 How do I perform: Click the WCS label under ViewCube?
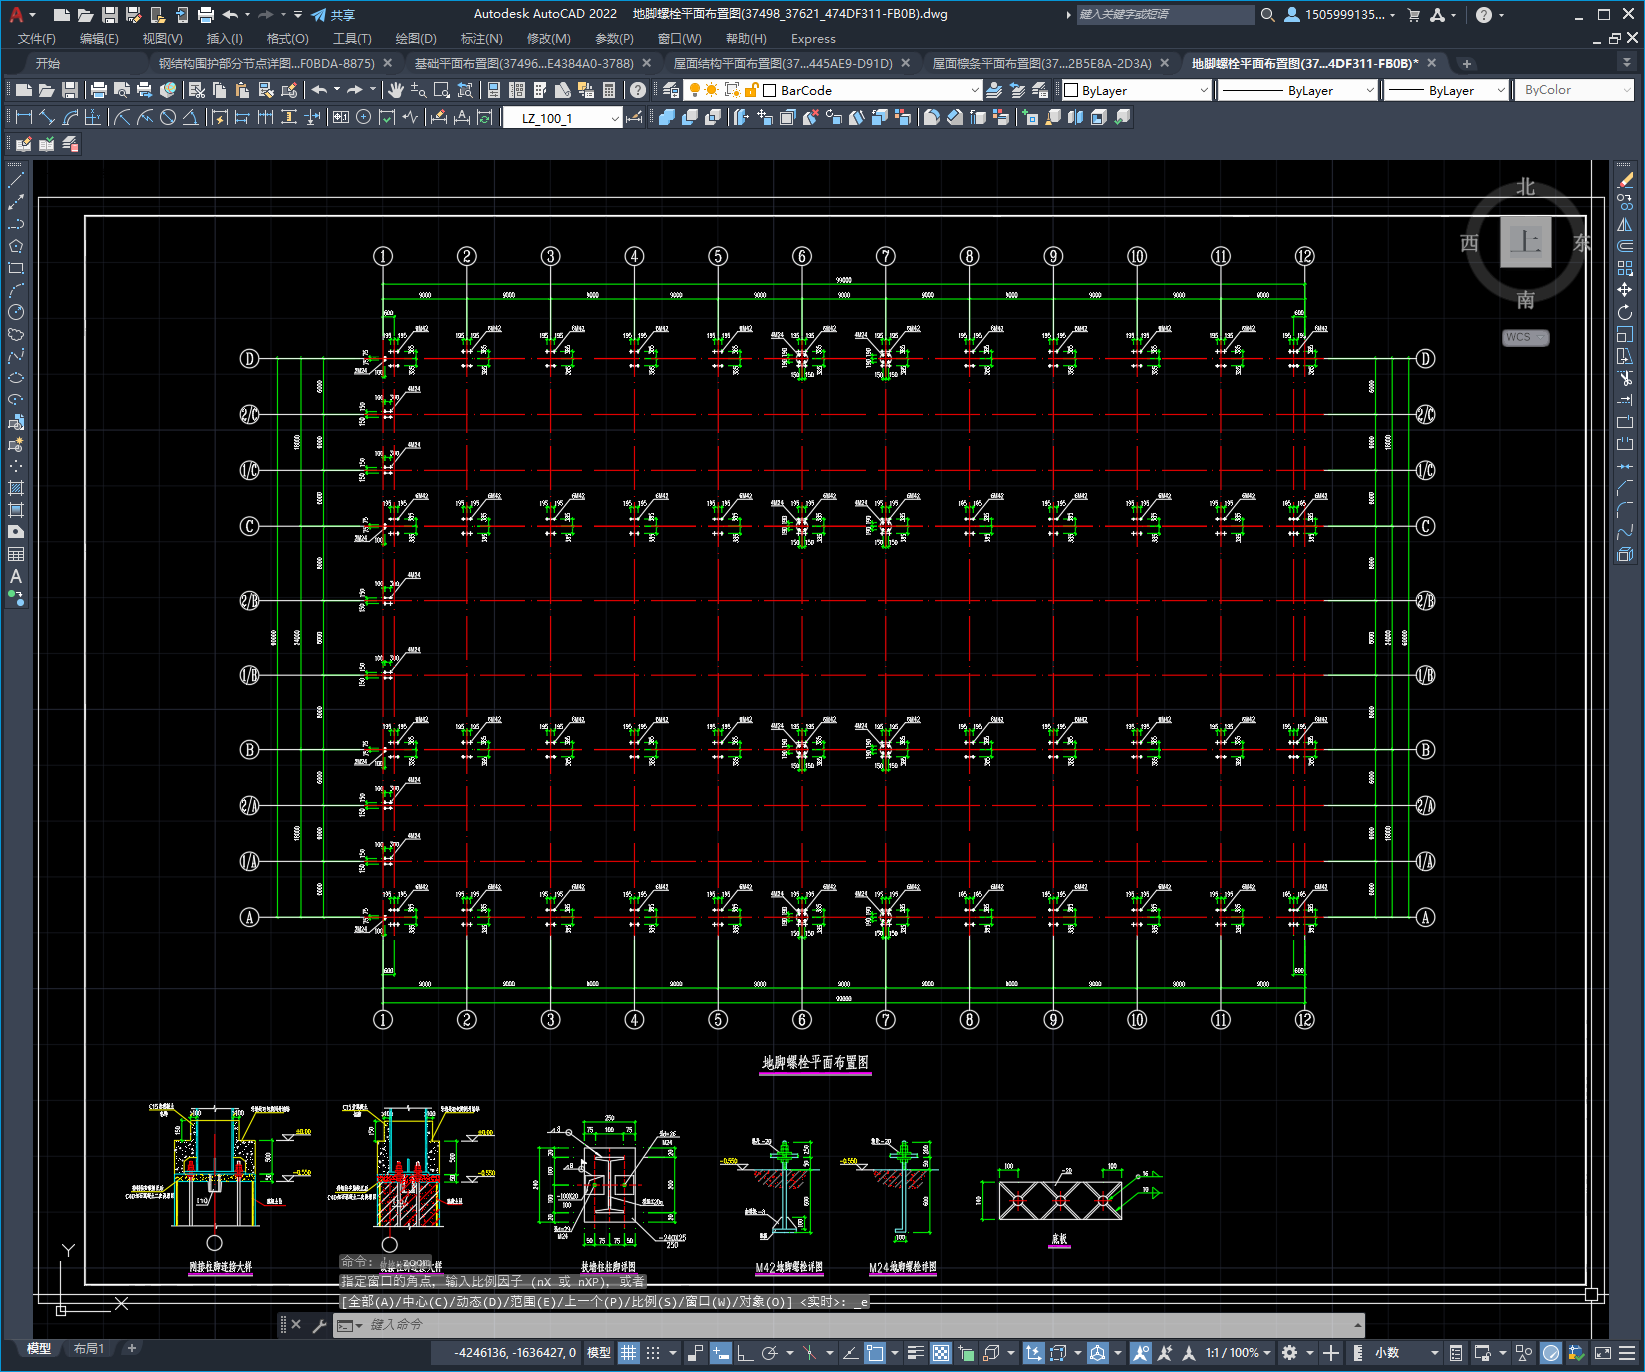point(1525,337)
